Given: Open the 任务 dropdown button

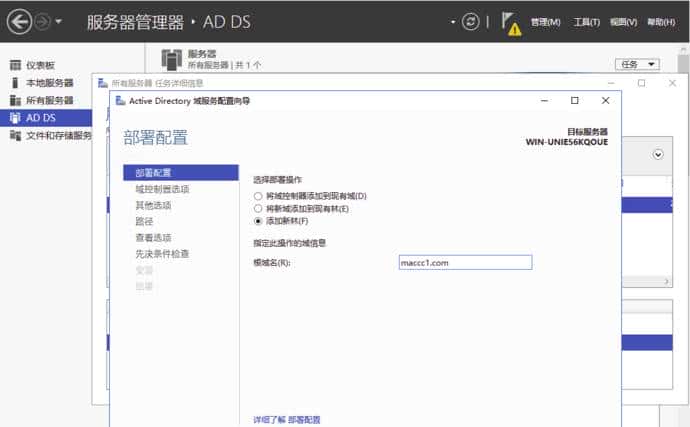Looking at the screenshot, I should pos(637,65).
